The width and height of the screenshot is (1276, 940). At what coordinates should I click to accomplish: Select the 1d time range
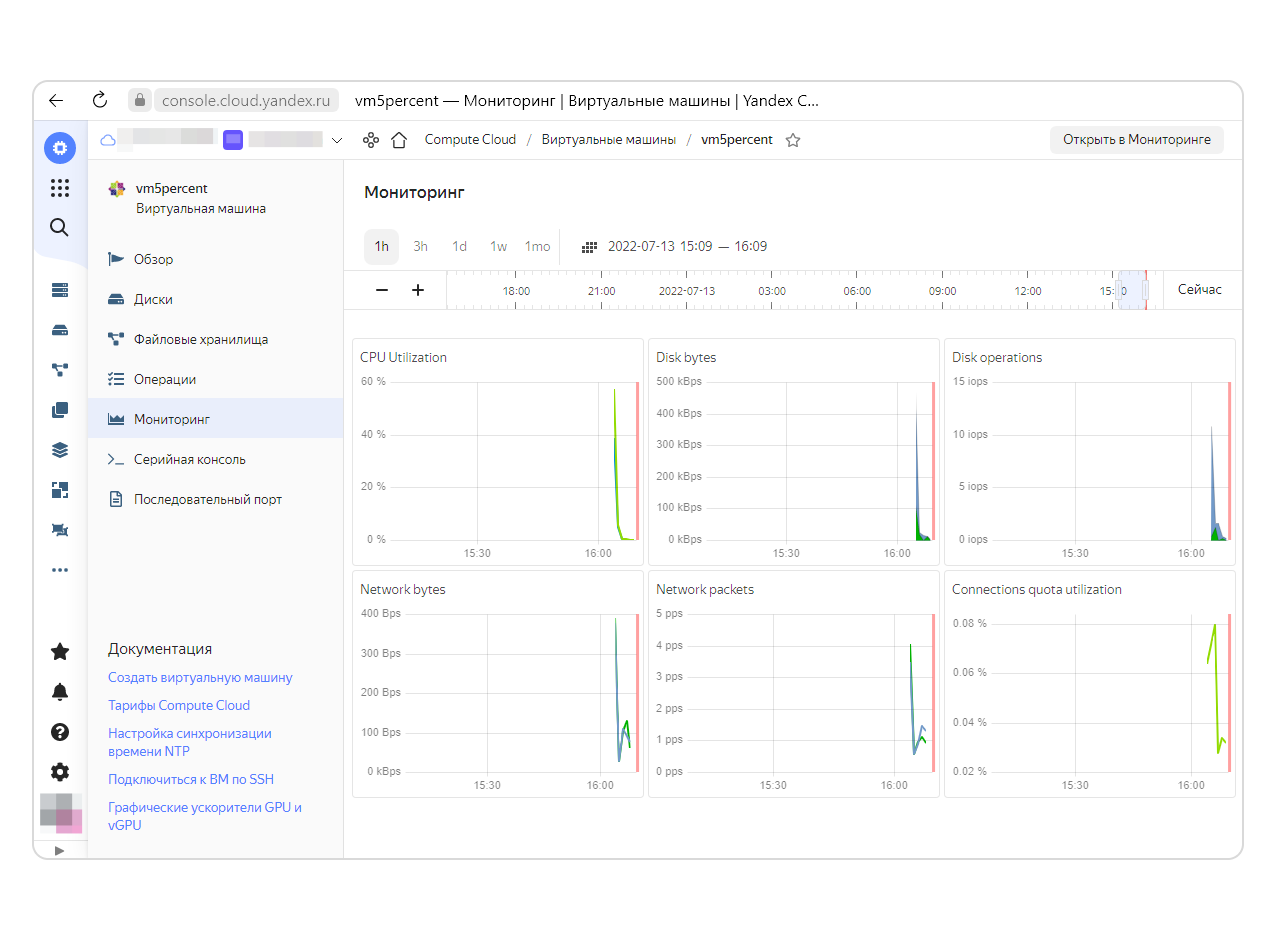[x=459, y=246]
